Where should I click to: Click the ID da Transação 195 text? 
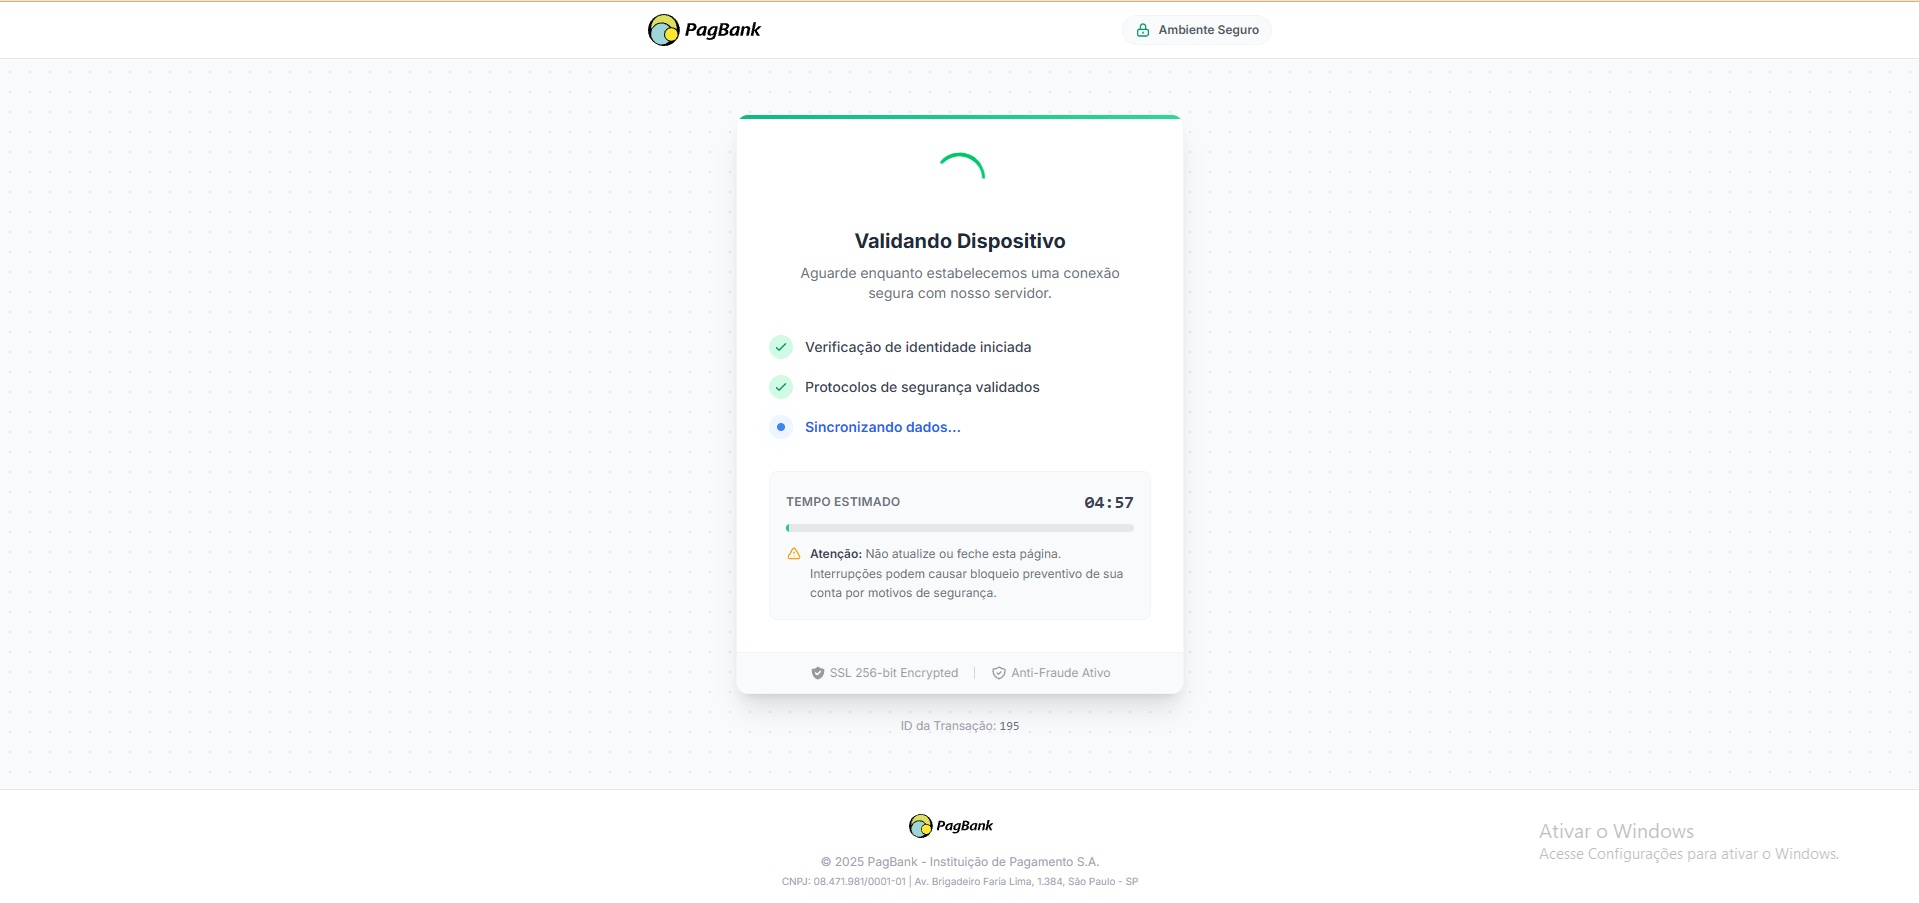[x=959, y=726]
